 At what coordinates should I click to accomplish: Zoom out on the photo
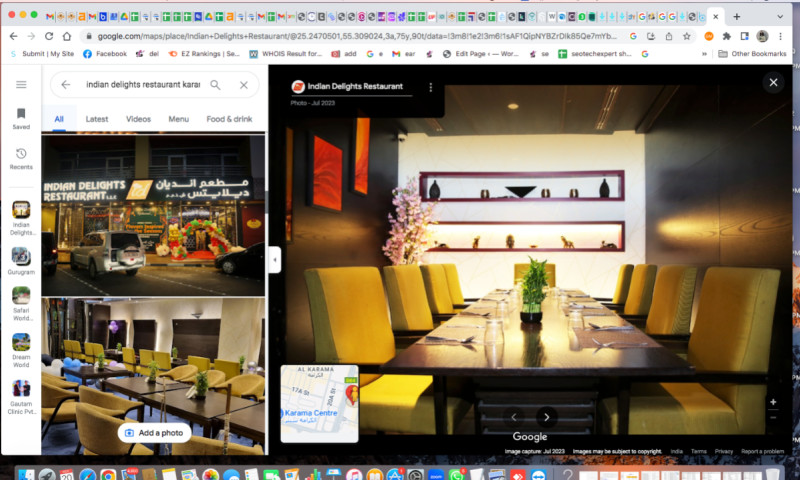tap(773, 418)
